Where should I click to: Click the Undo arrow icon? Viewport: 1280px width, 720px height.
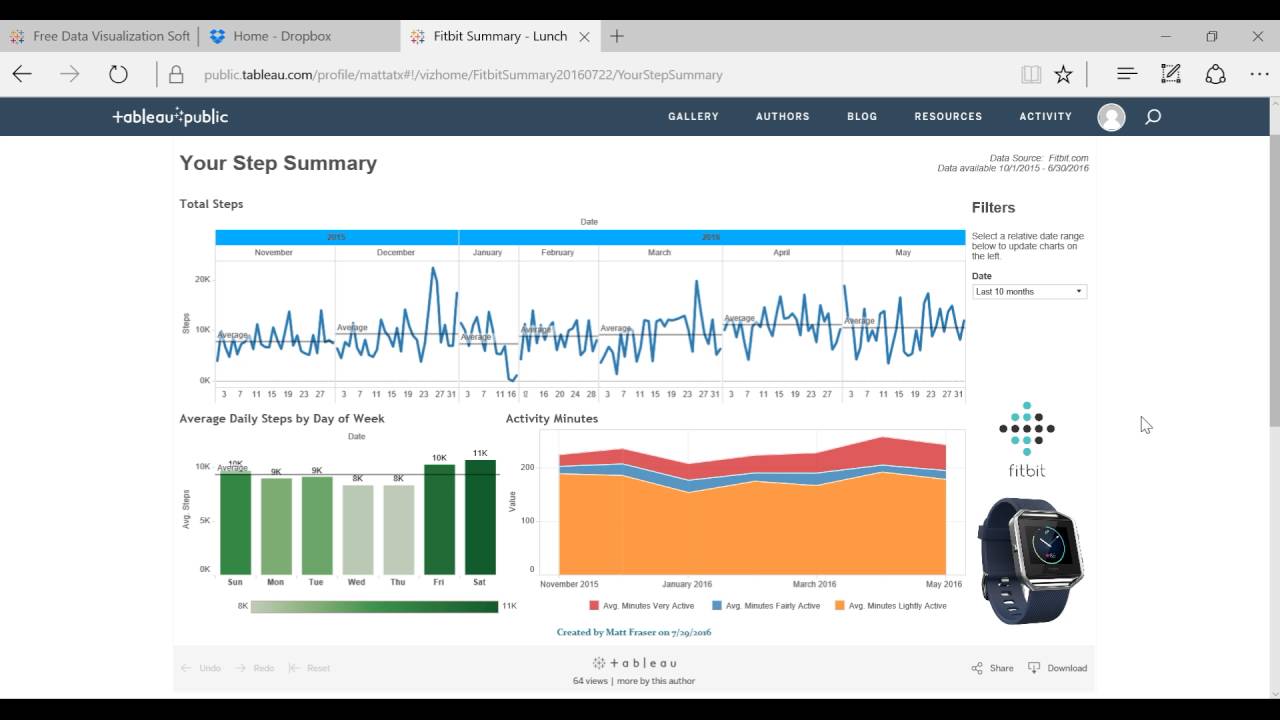(186, 668)
